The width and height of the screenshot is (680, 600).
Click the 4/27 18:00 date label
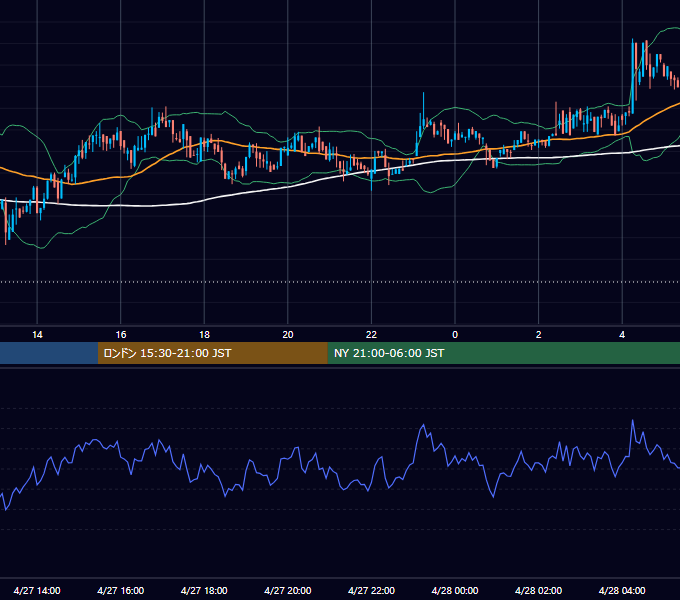(204, 590)
